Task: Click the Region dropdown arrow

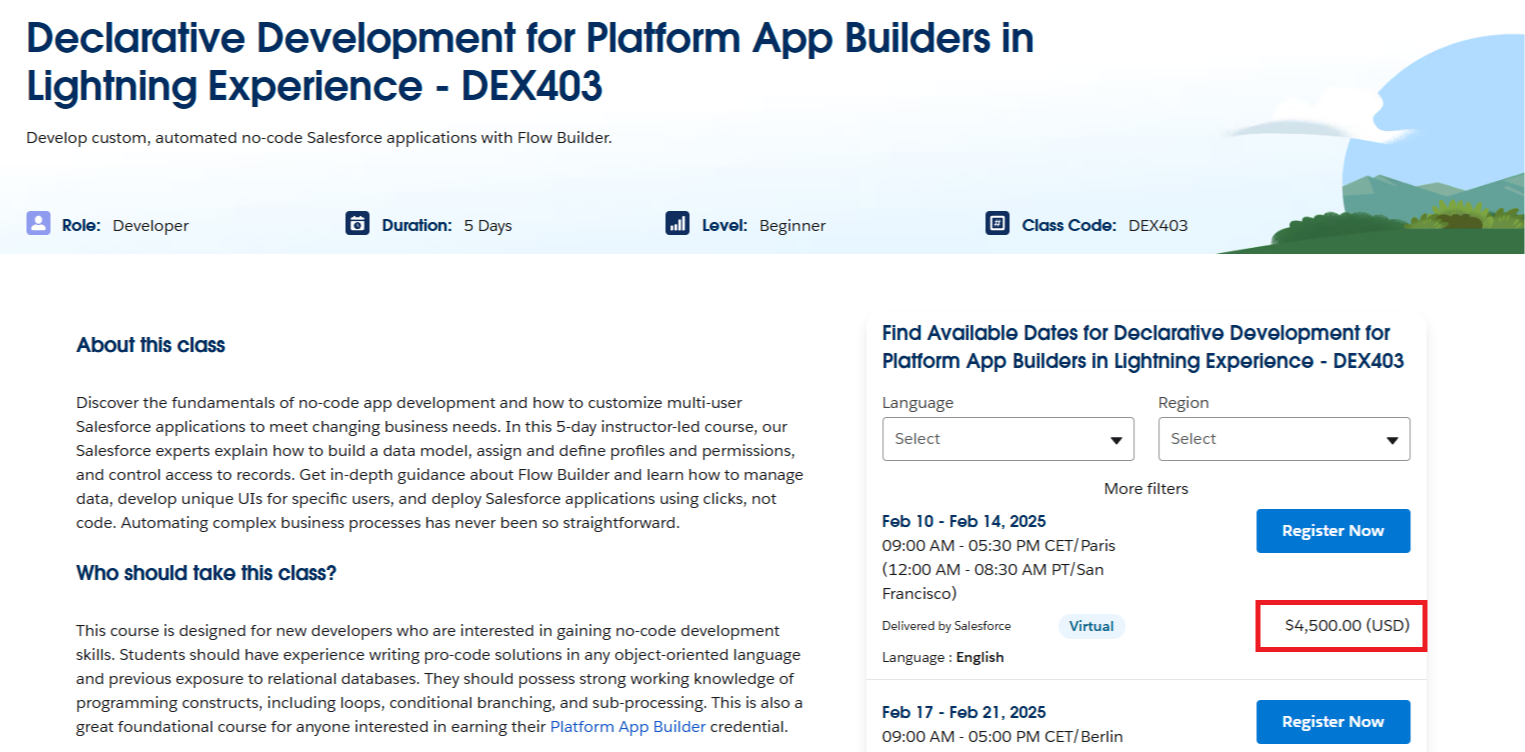Action: pyautogui.click(x=1392, y=441)
